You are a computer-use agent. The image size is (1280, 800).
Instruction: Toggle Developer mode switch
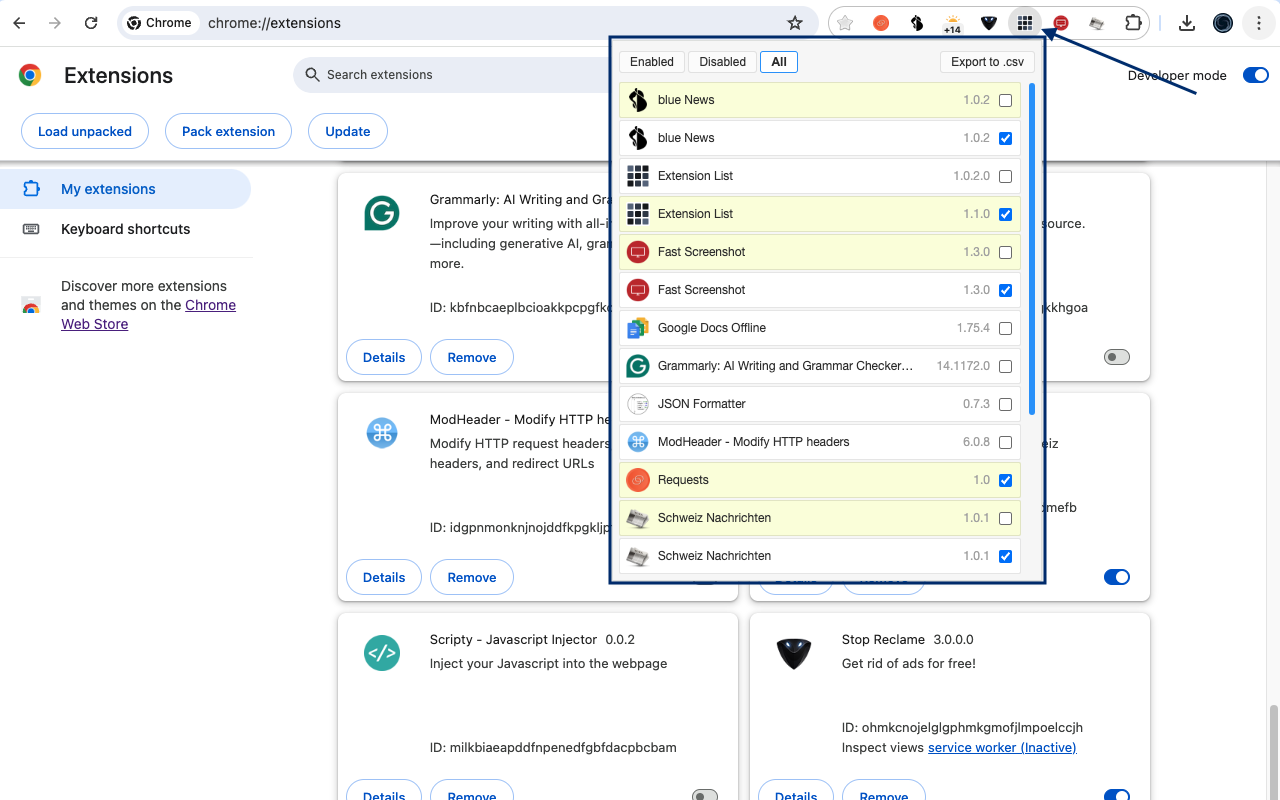coord(1255,75)
